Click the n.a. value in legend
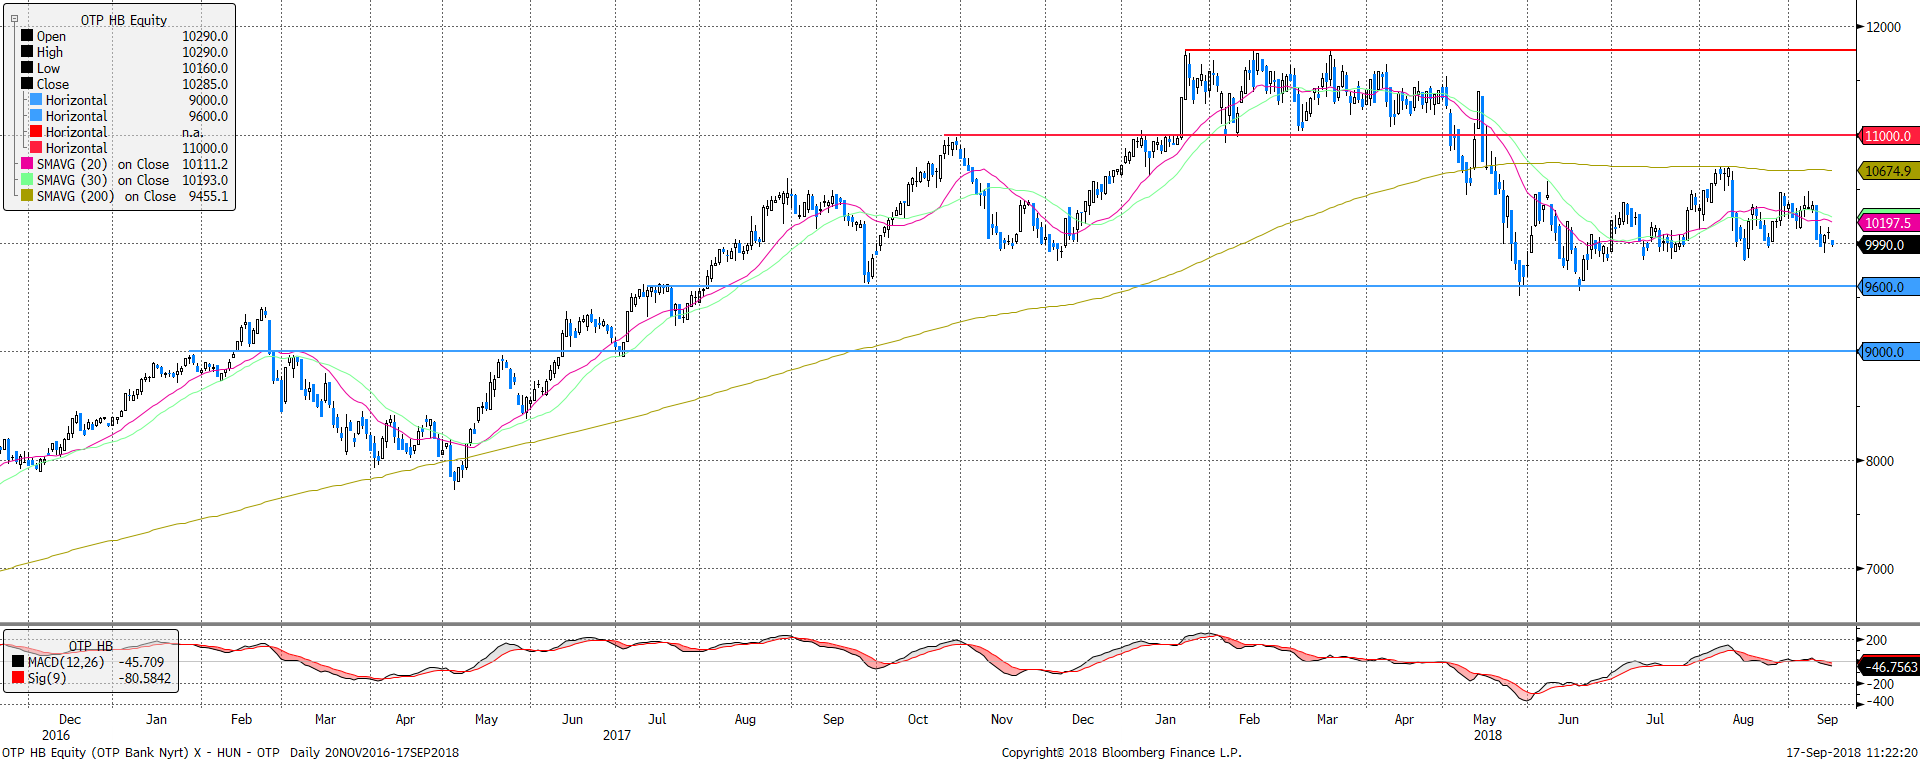Image resolution: width=1920 pixels, height=761 pixels. coord(192,132)
